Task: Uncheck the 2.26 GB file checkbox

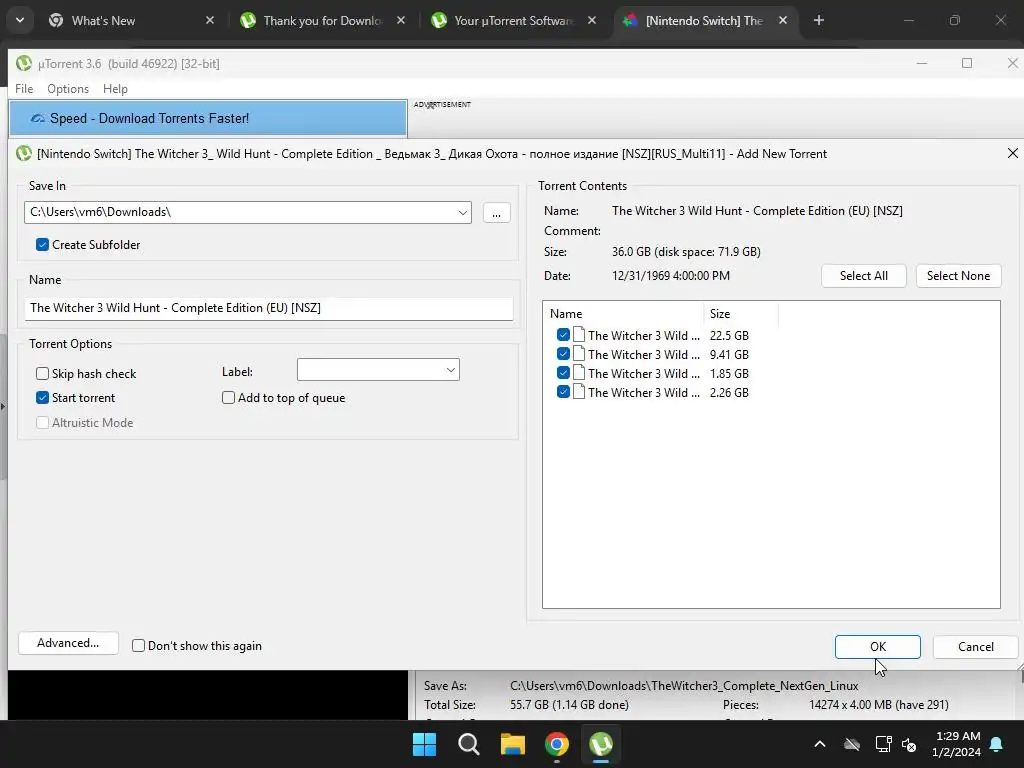Action: click(x=563, y=392)
